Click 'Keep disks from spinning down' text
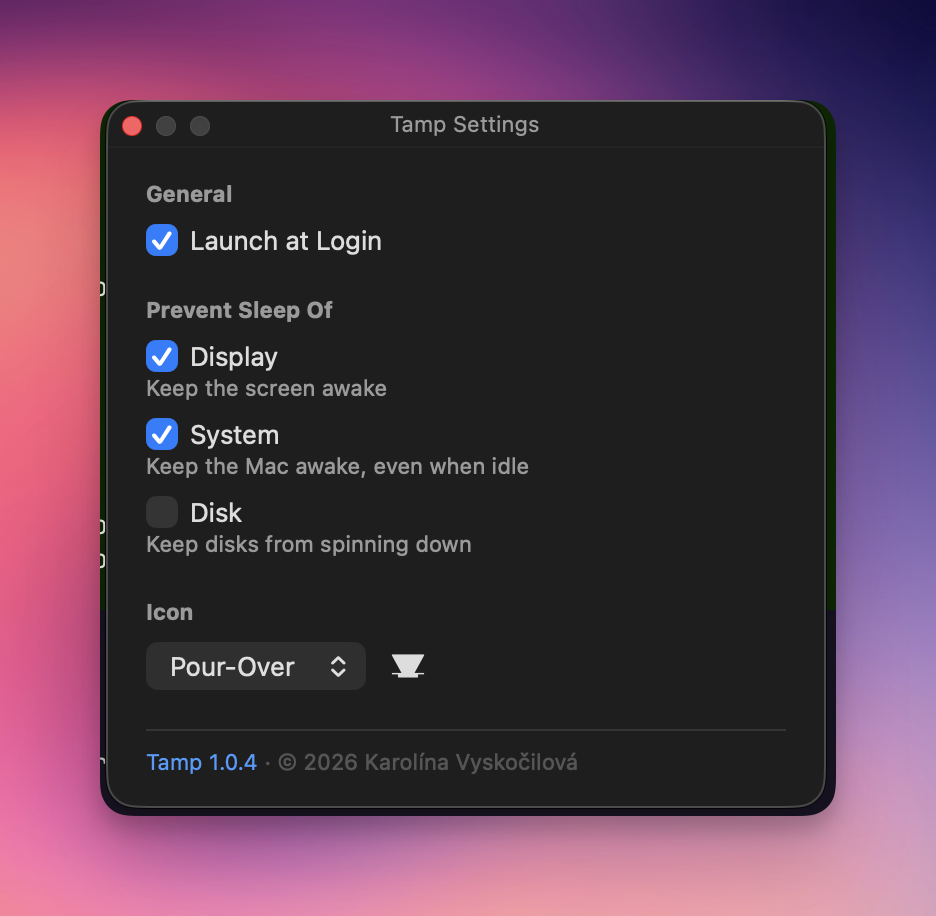Screen dimensions: 936x916 coord(309,545)
